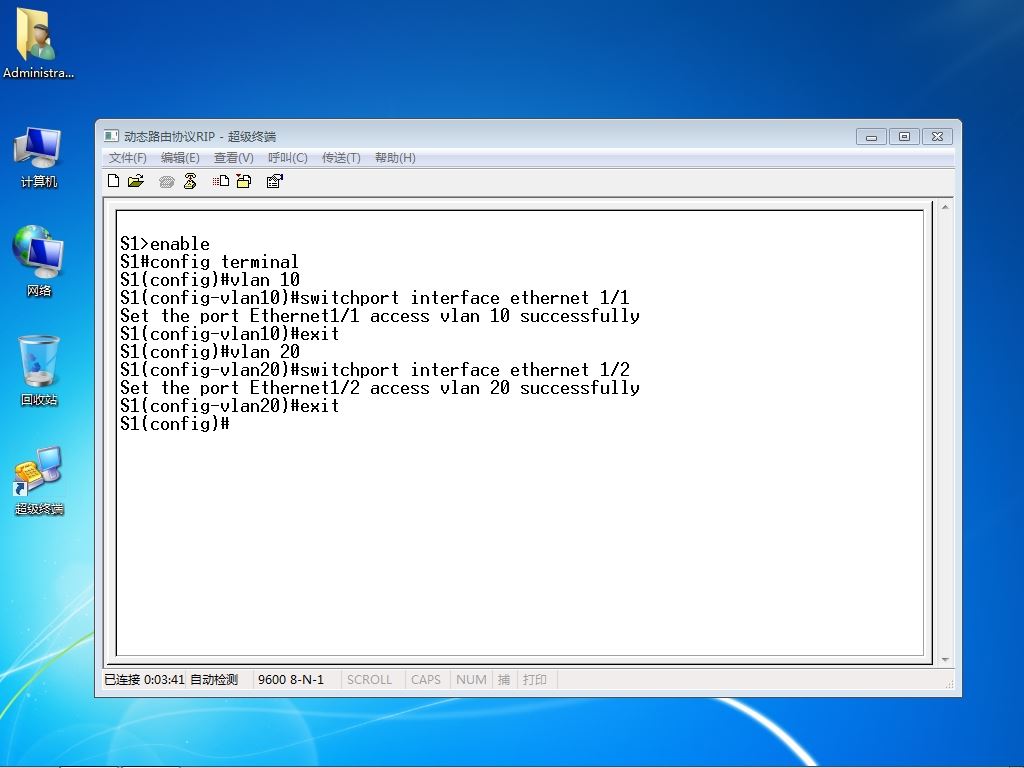Viewport: 1024px width, 768px height.
Task: Click the 打印 print status indicator
Action: coord(534,679)
